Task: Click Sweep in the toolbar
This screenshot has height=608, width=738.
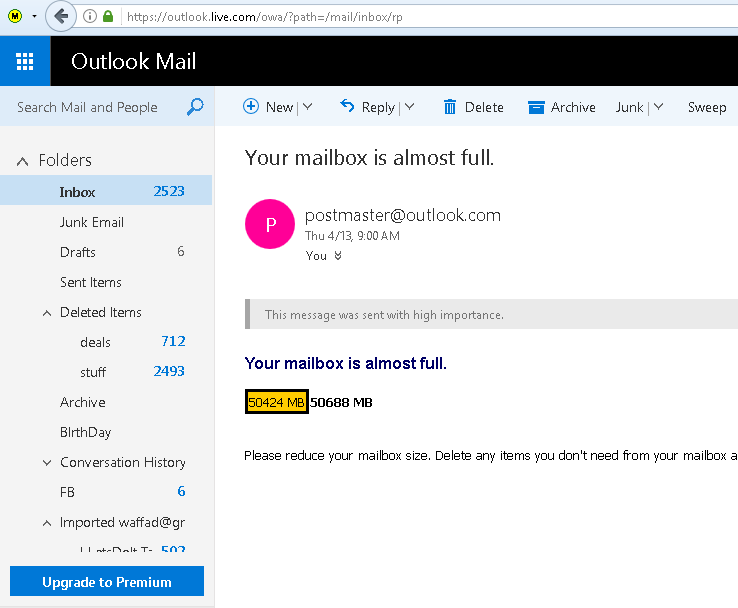Action: click(707, 108)
